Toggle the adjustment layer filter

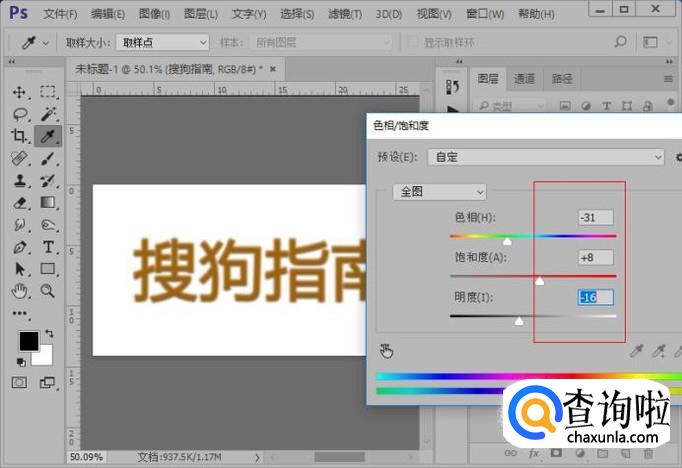586,106
